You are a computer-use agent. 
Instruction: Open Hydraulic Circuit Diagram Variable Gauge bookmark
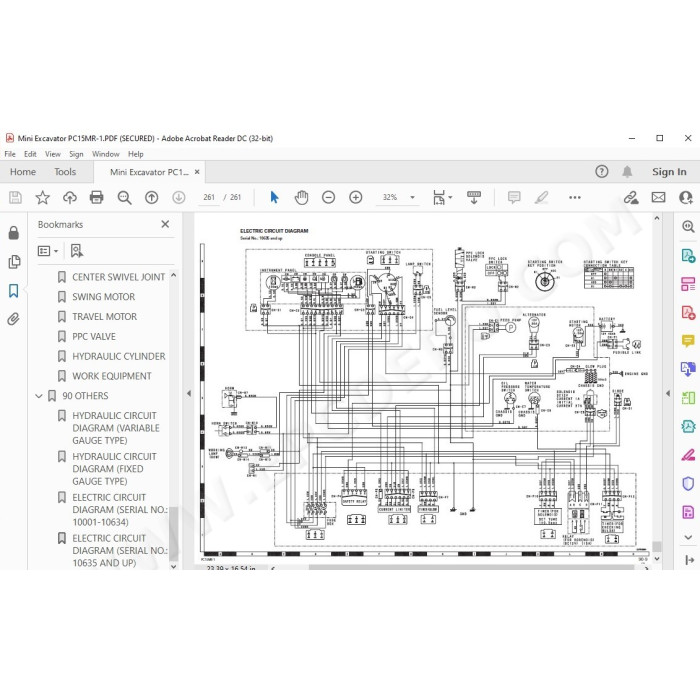coord(116,428)
